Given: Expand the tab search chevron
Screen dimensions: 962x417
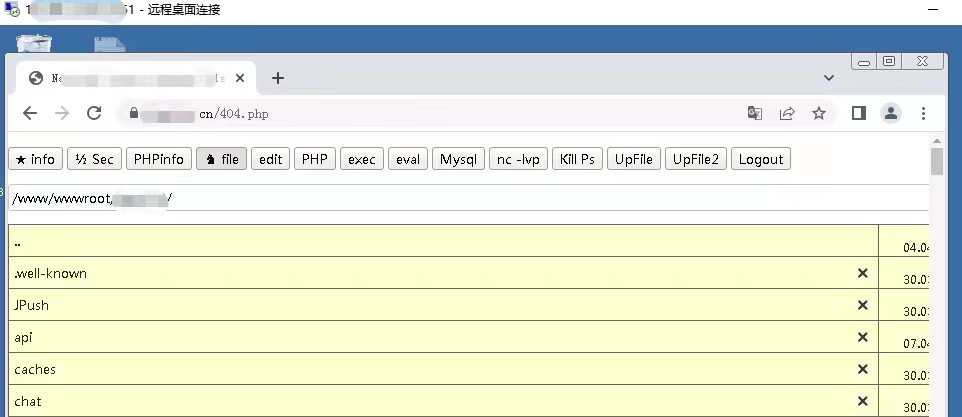Looking at the screenshot, I should (x=829, y=78).
